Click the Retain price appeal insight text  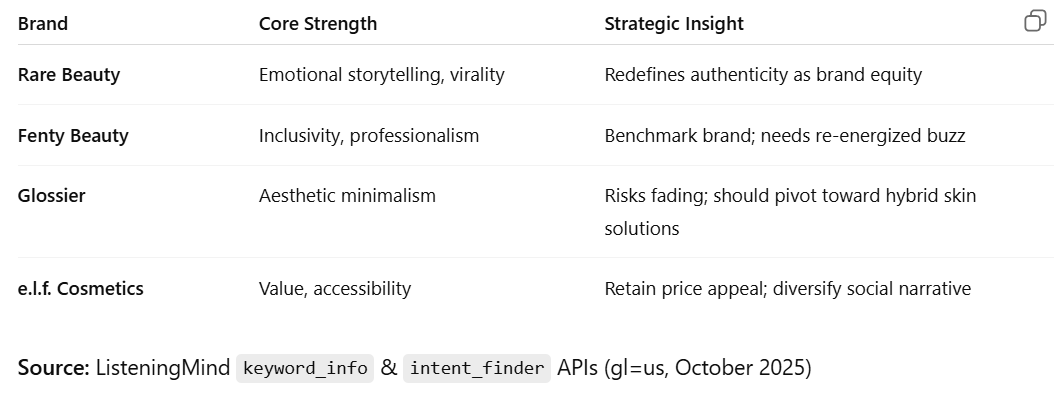pyautogui.click(x=788, y=289)
